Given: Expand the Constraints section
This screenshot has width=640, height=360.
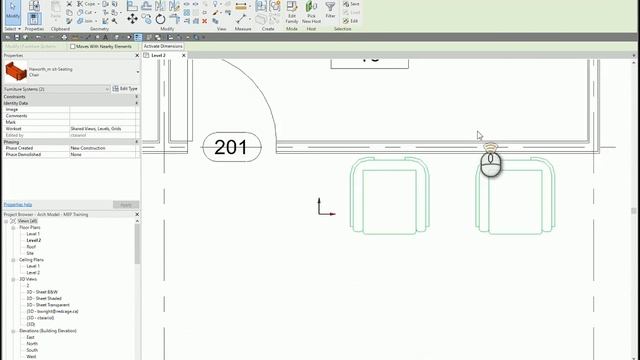Looking at the screenshot, I should 137,97.
